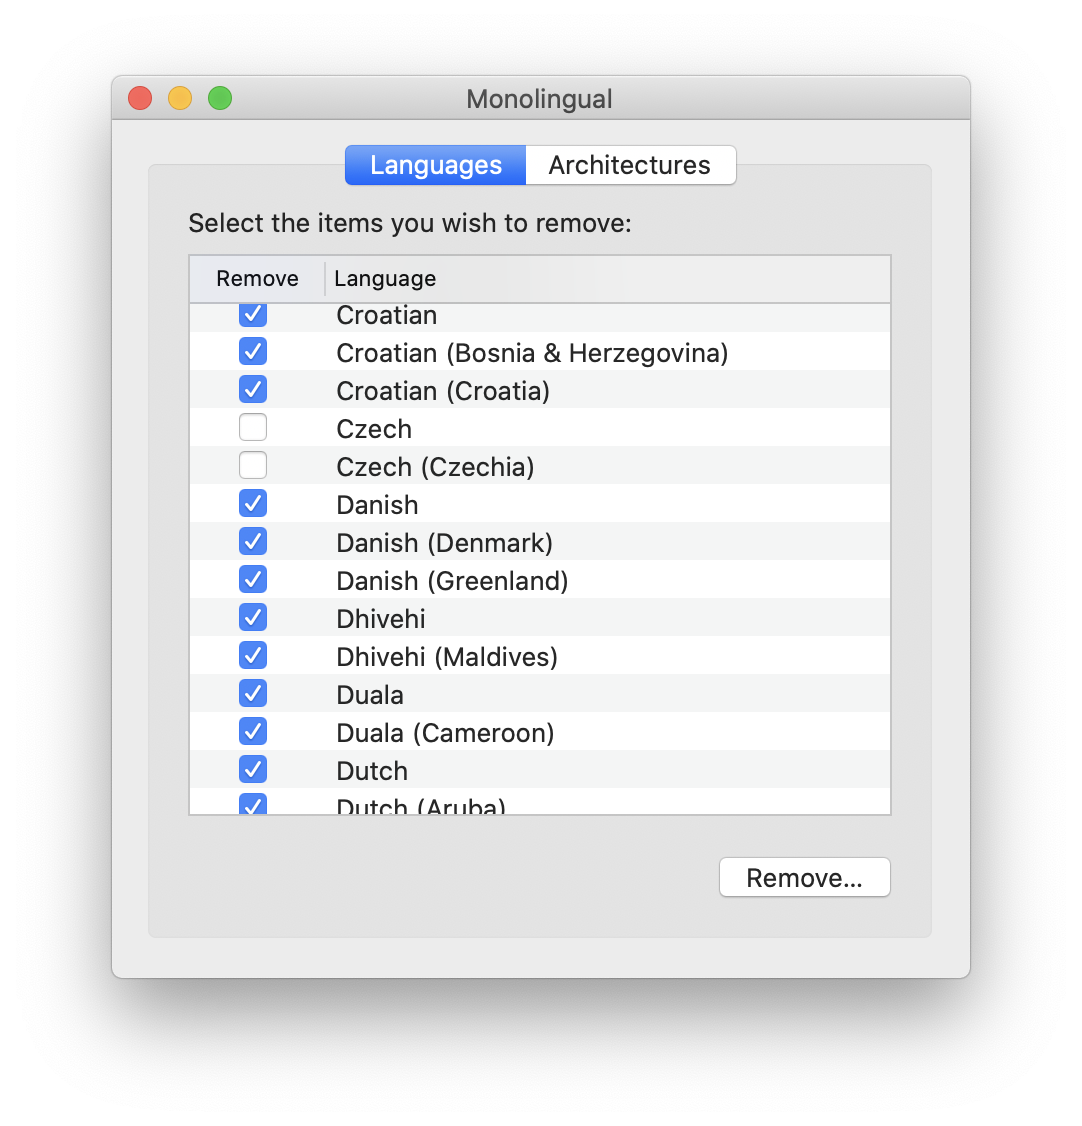
Task: Uncheck the plain Duala checkbox
Action: (x=253, y=694)
